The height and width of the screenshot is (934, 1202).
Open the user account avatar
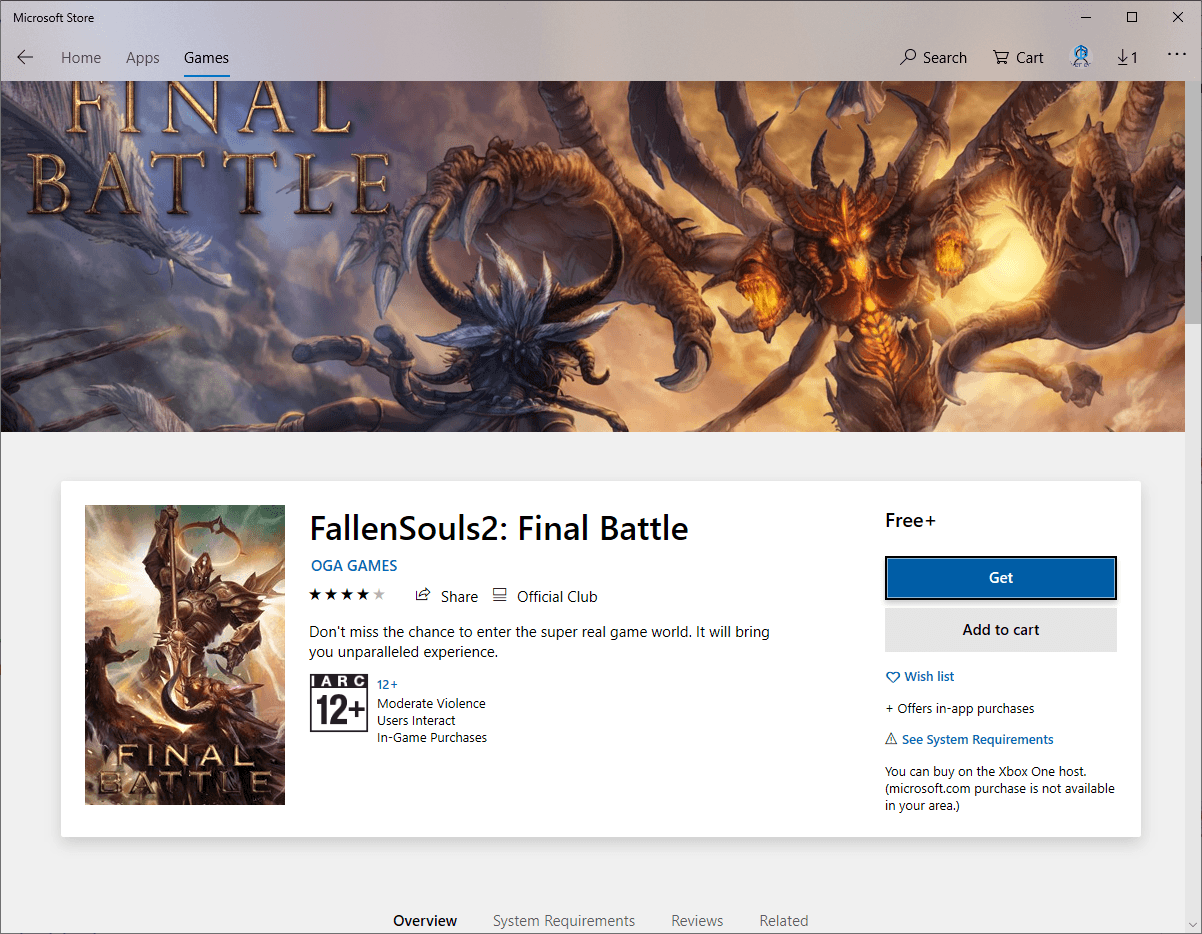pyautogui.click(x=1081, y=57)
